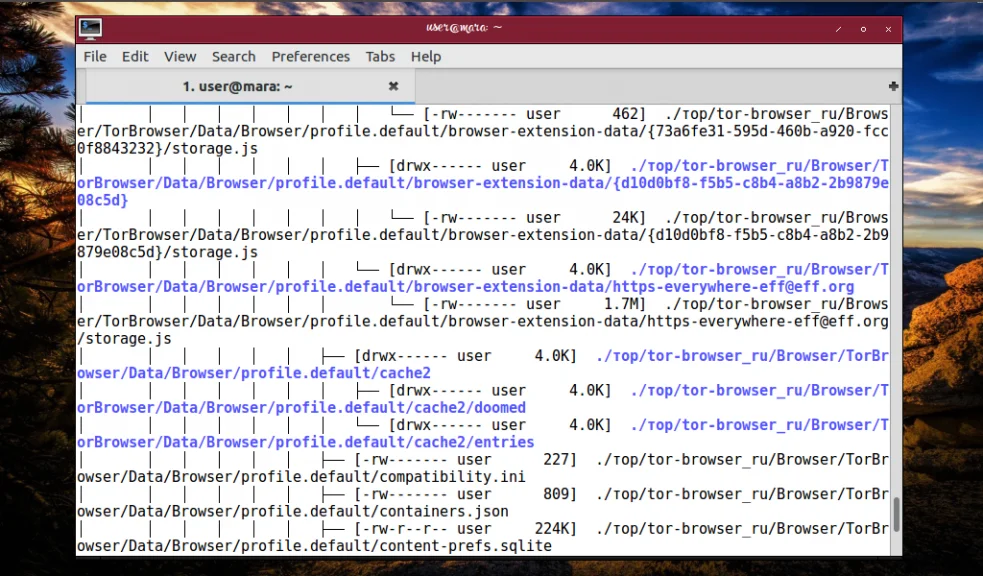Minimize the terminal window
This screenshot has width=983, height=576.
pyautogui.click(x=838, y=29)
